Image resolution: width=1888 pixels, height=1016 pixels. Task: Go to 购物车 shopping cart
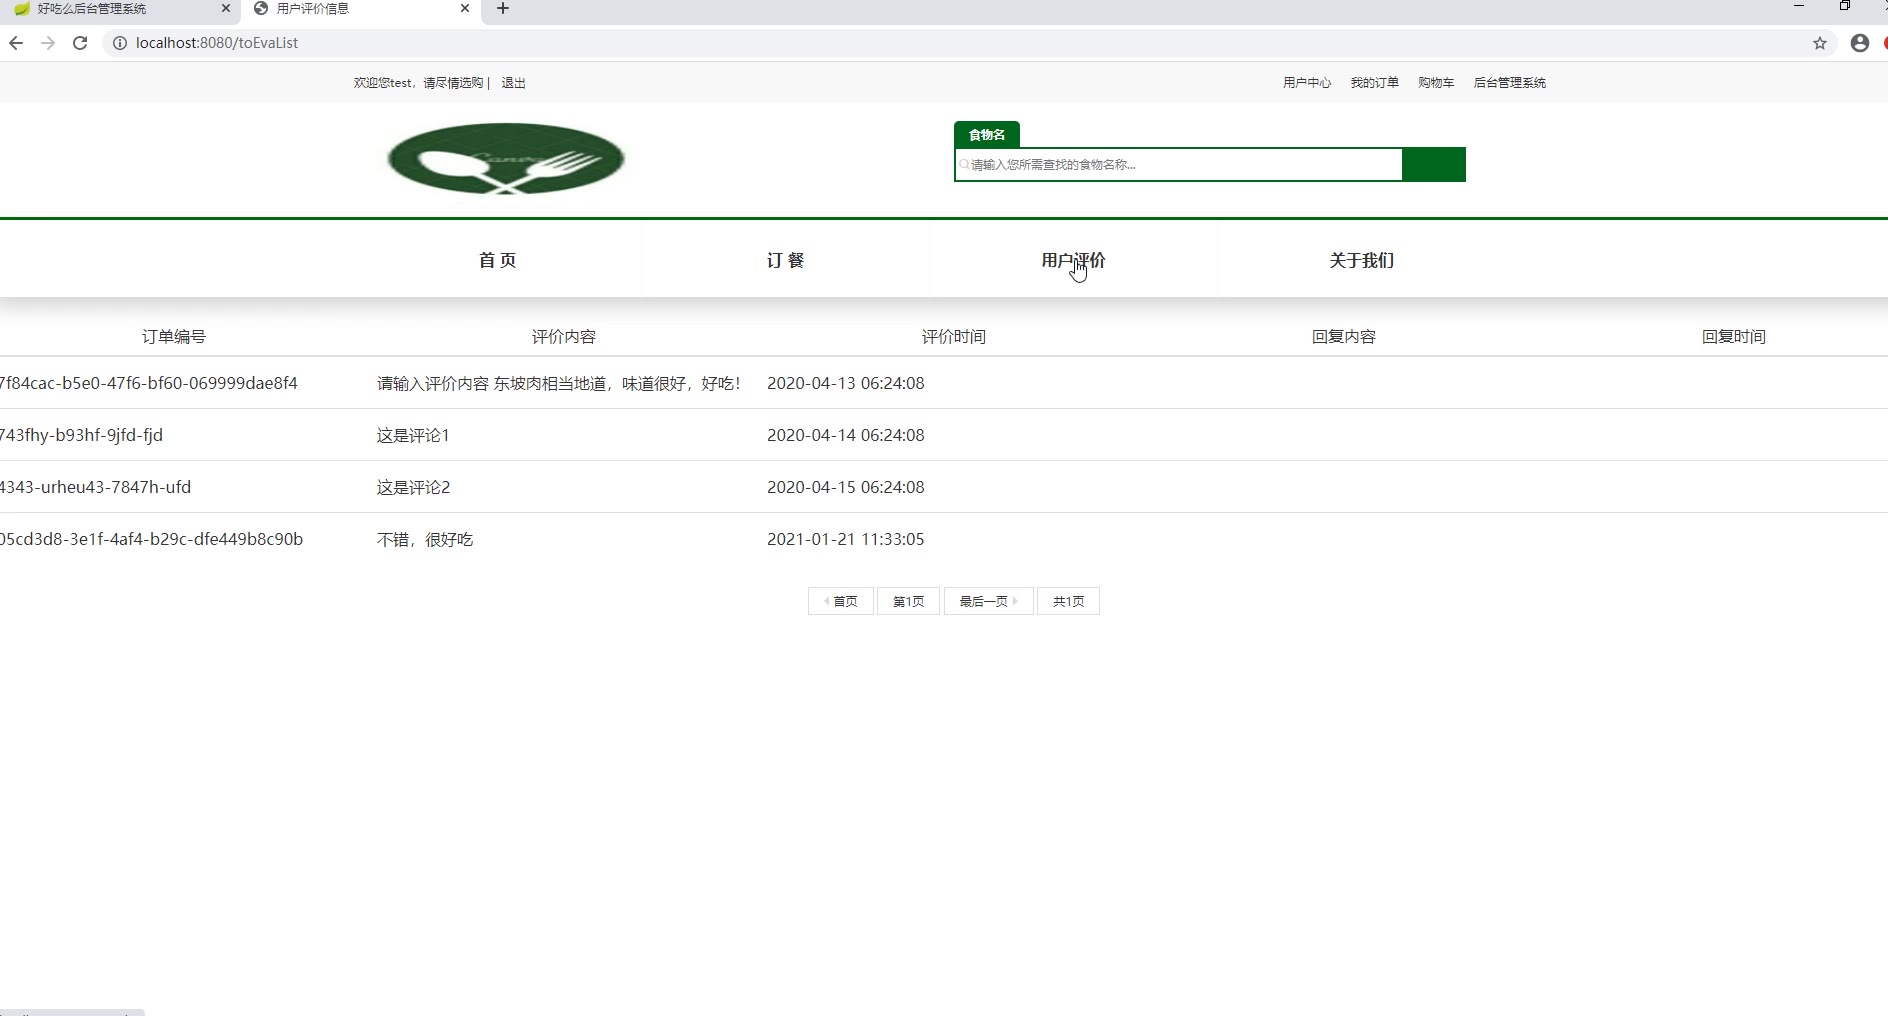pos(1436,83)
